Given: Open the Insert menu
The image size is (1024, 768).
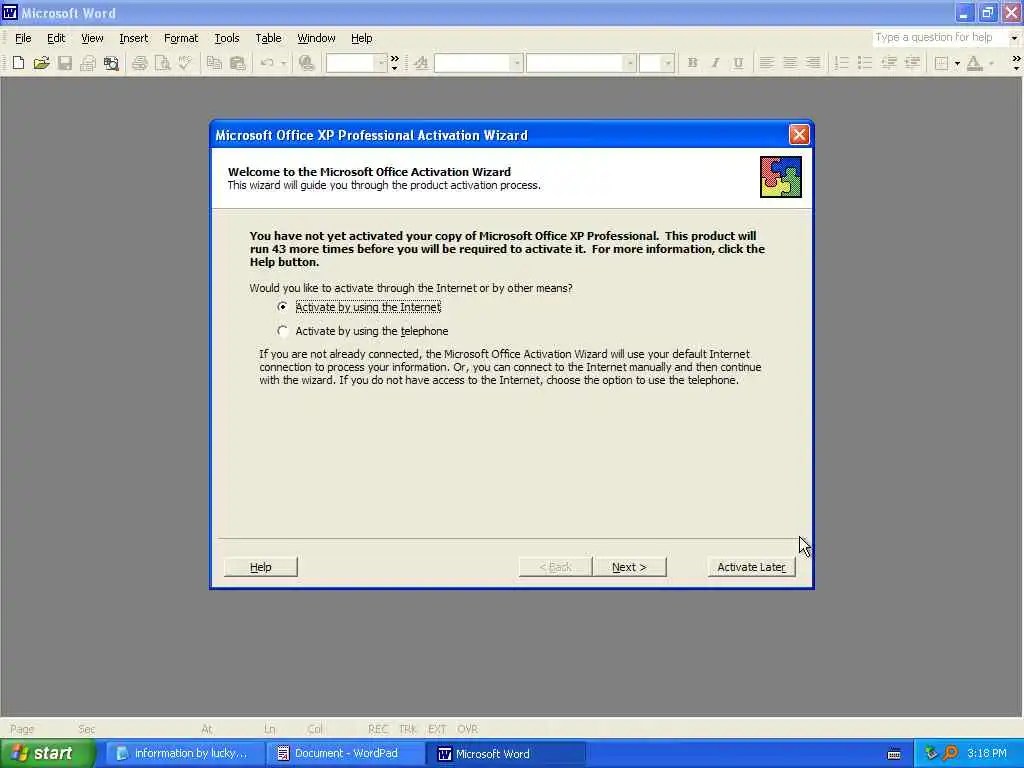Looking at the screenshot, I should pyautogui.click(x=134, y=38).
